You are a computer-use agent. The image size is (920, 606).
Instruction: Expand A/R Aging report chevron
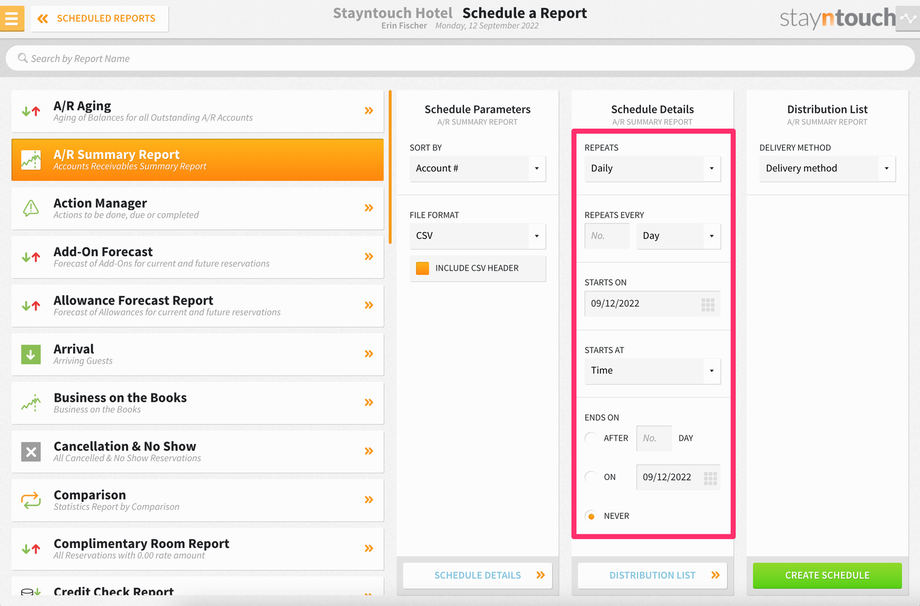[x=368, y=110]
